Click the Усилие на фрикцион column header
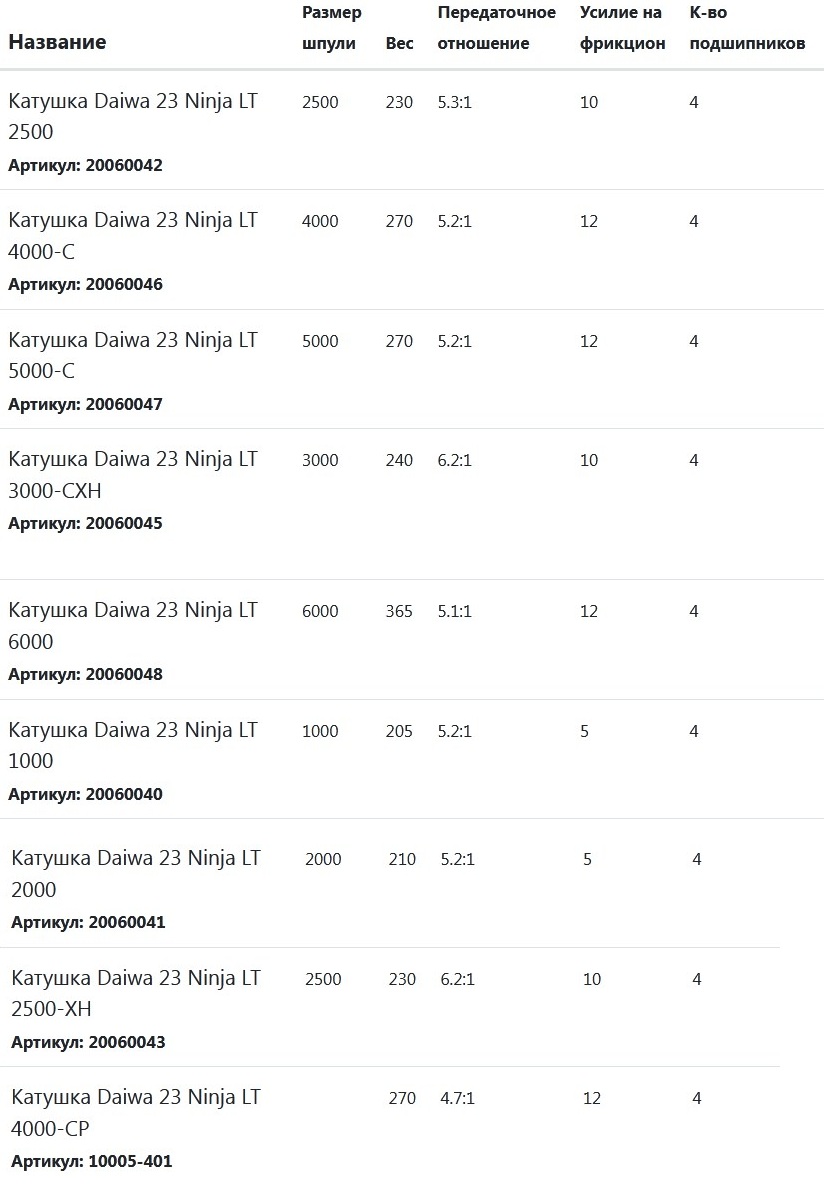Image resolution: width=832 pixels, height=1186 pixels. (x=622, y=28)
